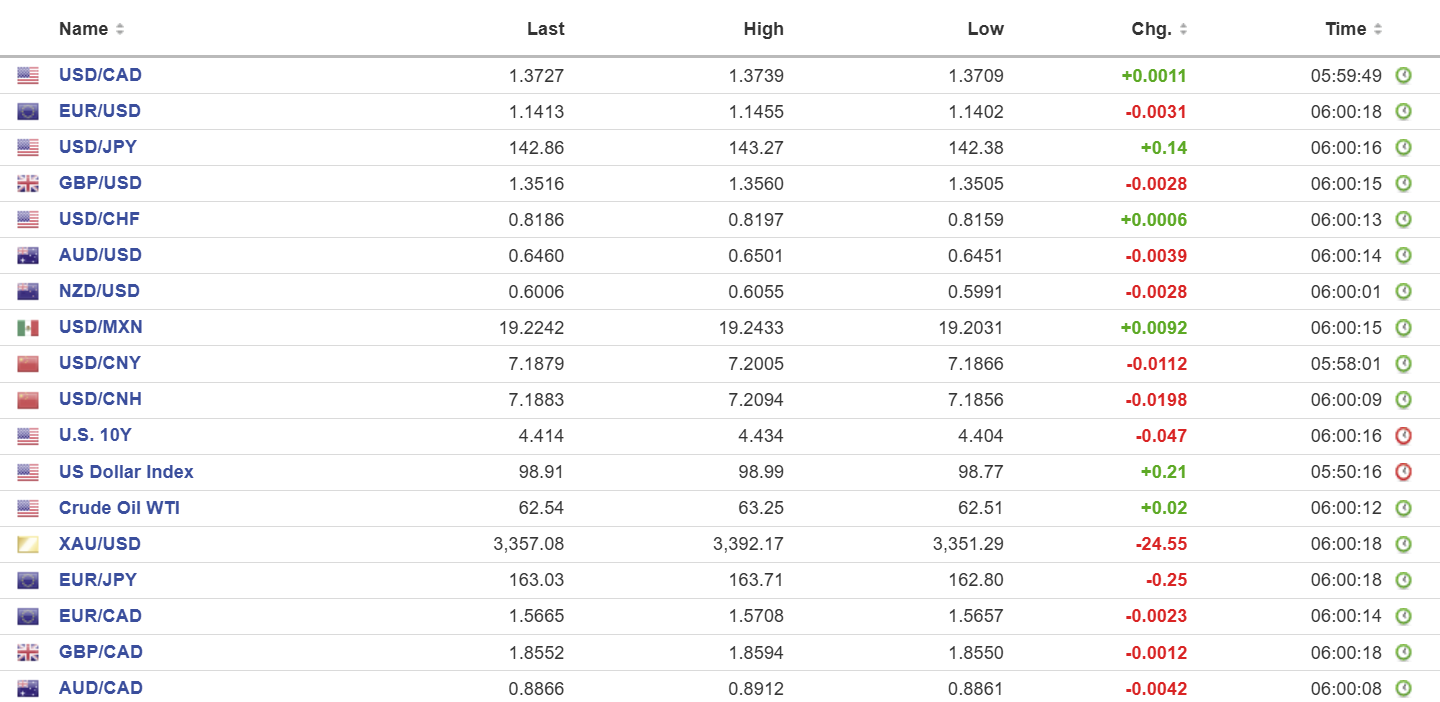Sort by the Chg. column arrows
This screenshot has width=1440, height=702.
pos(1183,29)
